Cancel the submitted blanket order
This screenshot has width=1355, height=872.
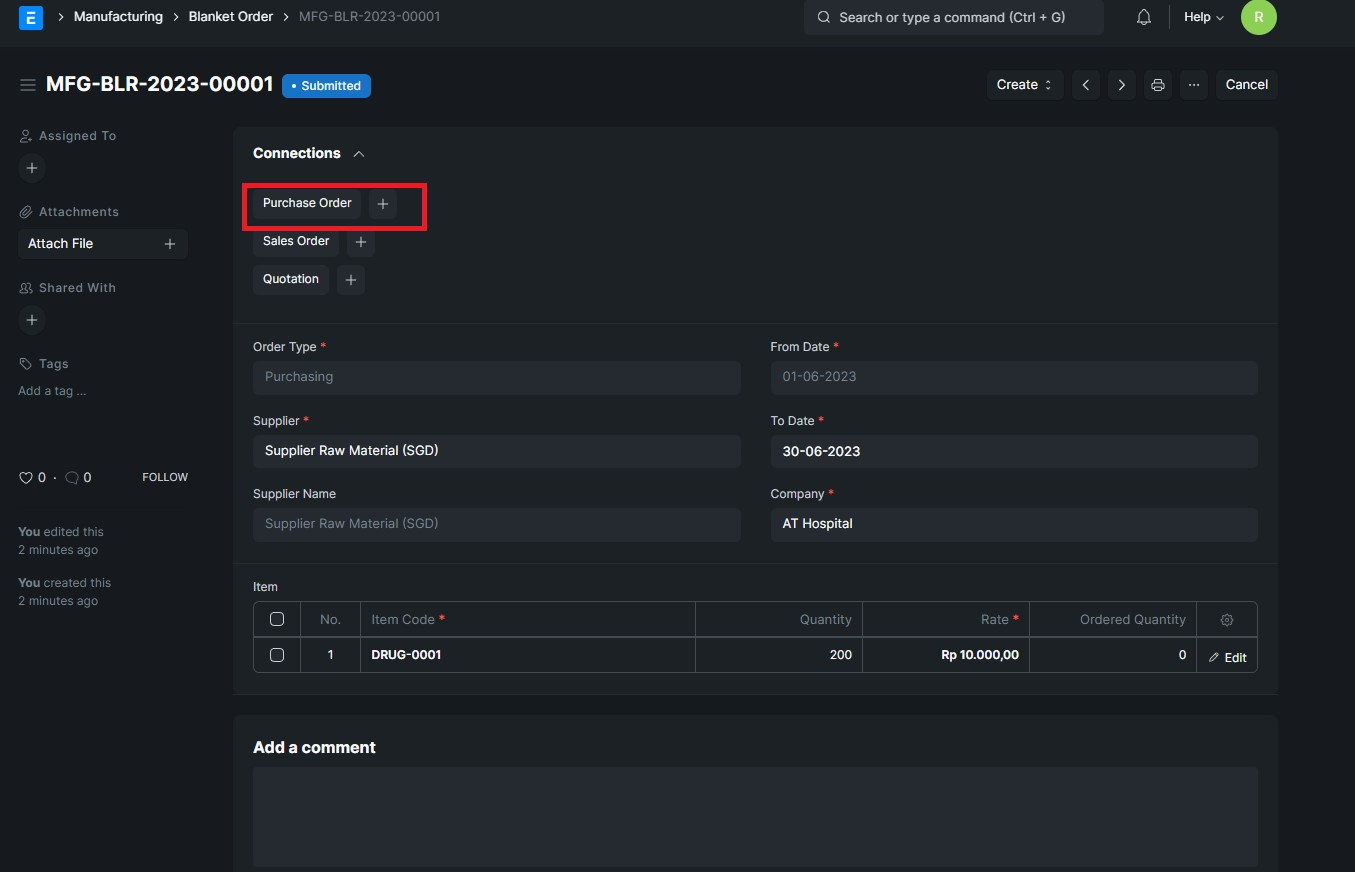(1246, 85)
